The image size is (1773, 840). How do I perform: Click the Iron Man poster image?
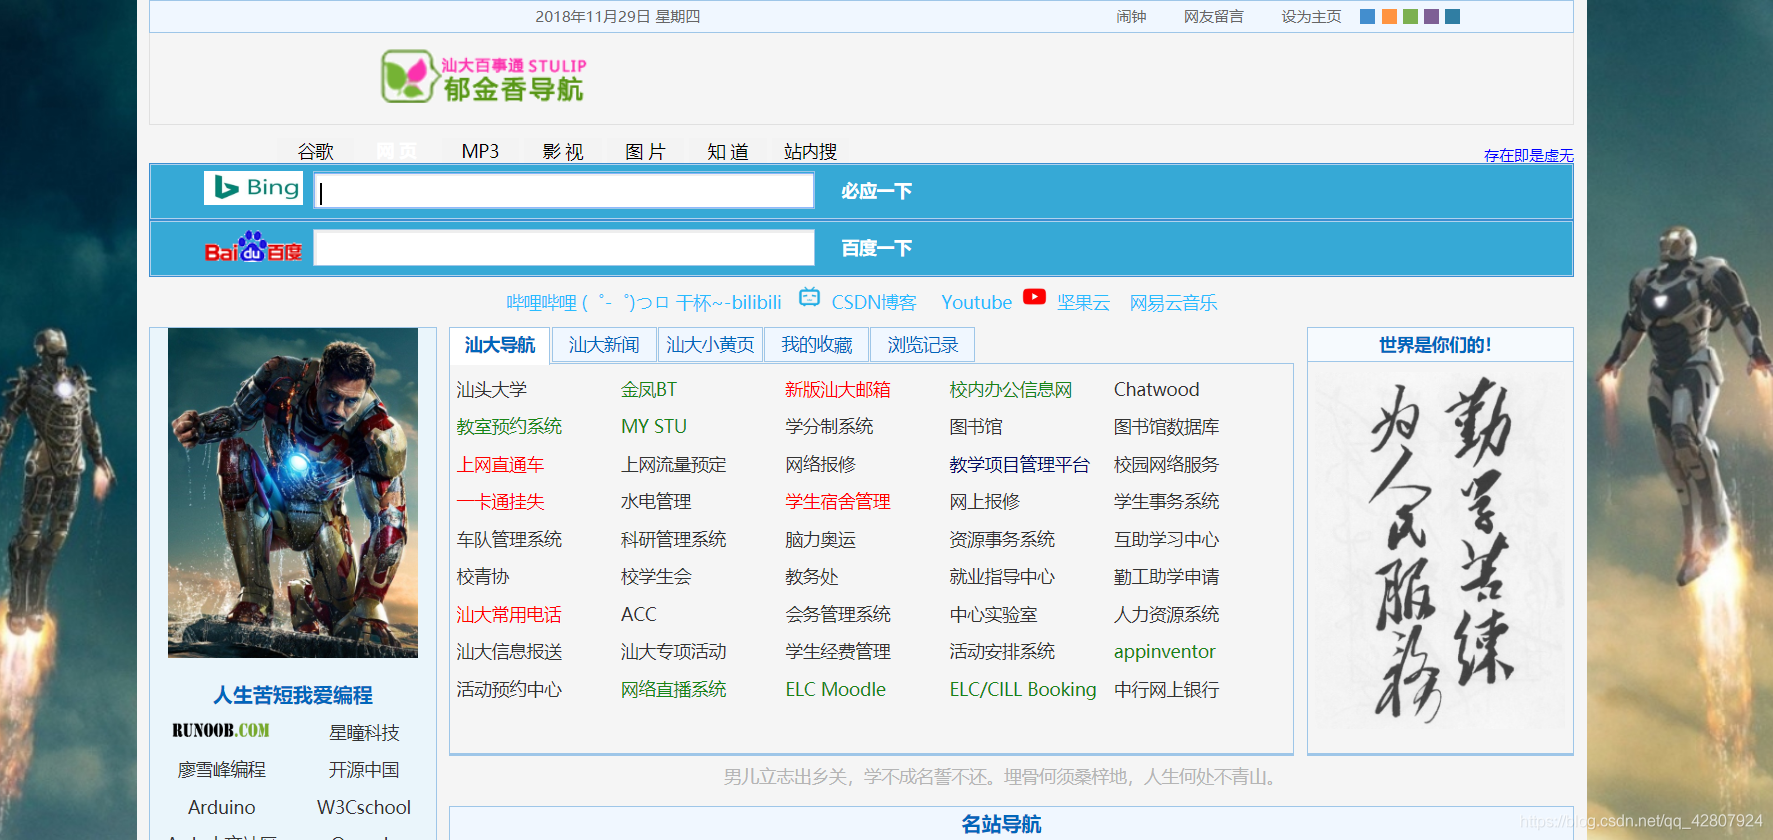pos(293,493)
